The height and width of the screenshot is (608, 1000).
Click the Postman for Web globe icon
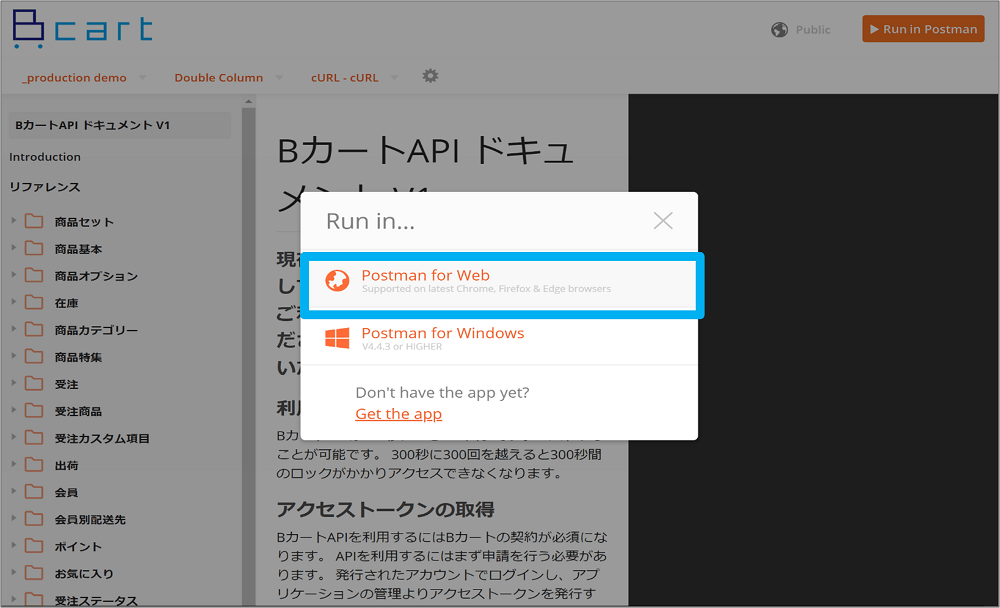337,280
